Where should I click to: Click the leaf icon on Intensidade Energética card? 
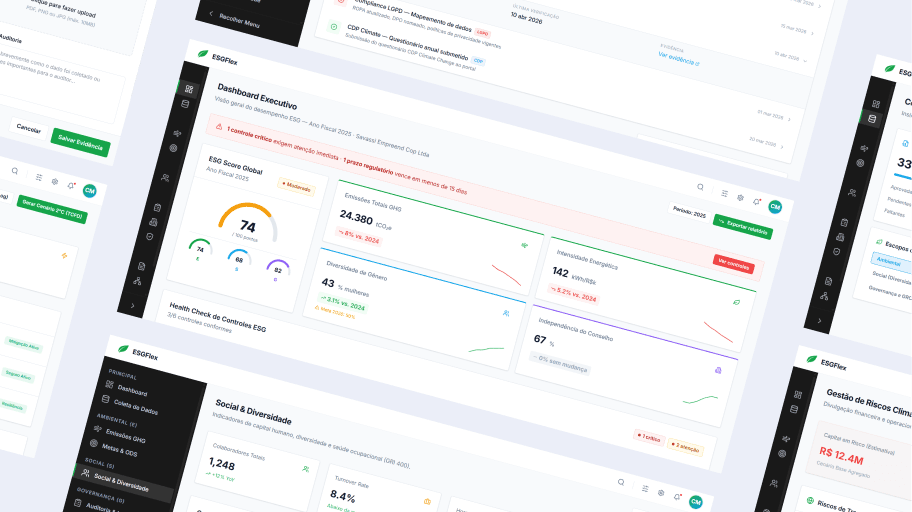(736, 301)
